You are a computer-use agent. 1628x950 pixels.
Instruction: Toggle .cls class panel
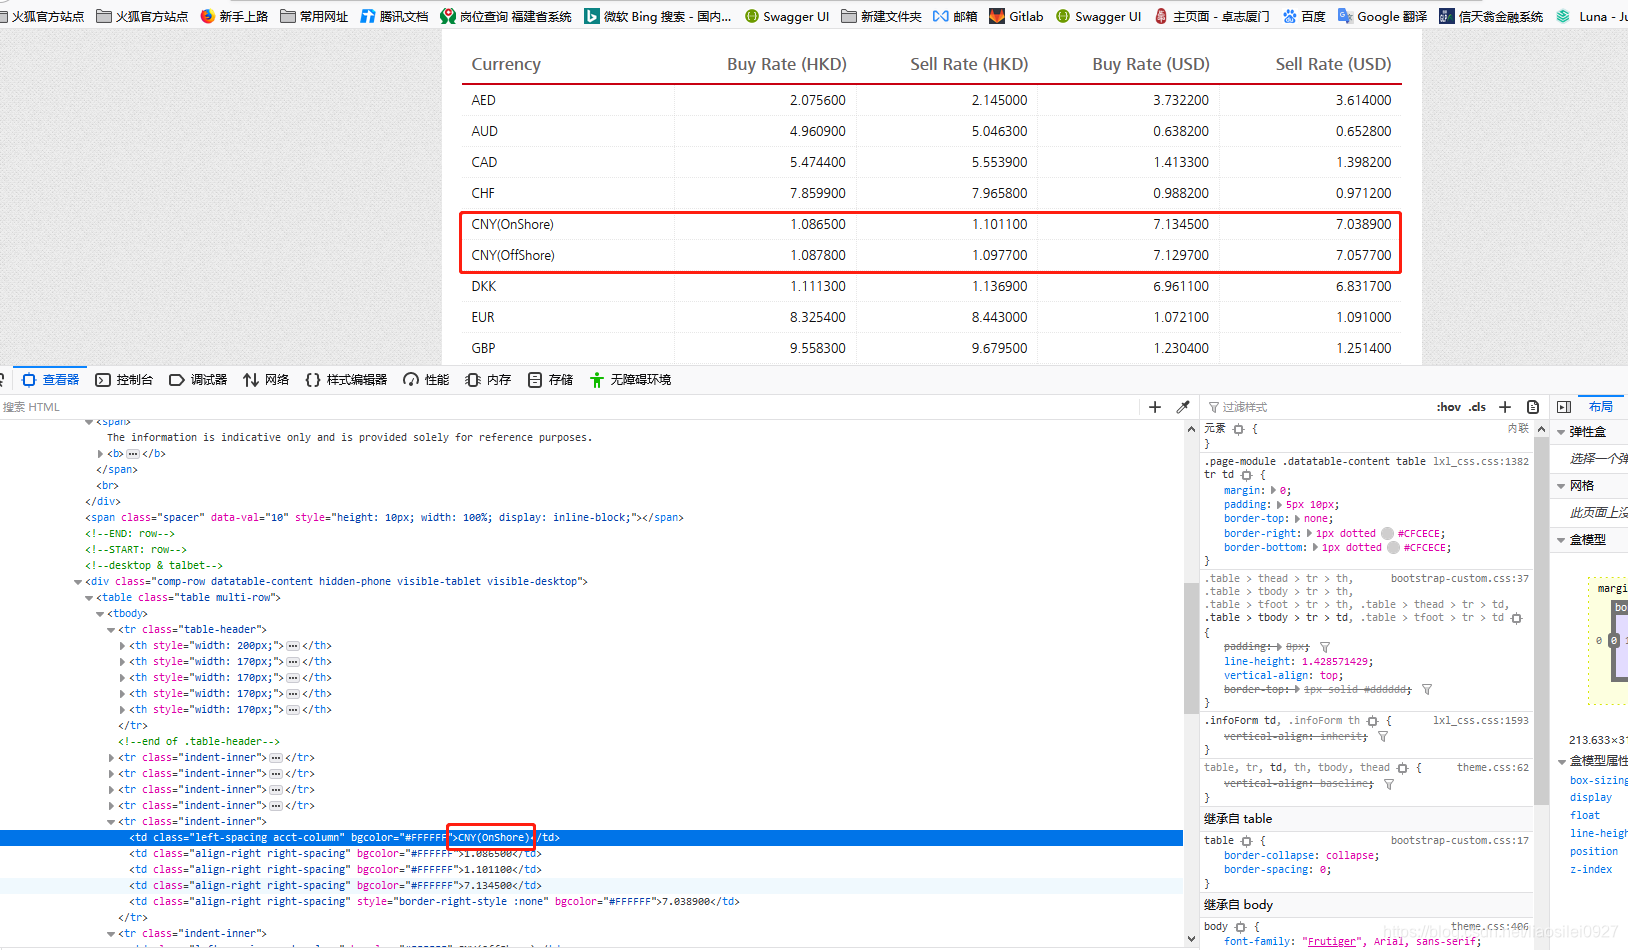pos(1477,407)
